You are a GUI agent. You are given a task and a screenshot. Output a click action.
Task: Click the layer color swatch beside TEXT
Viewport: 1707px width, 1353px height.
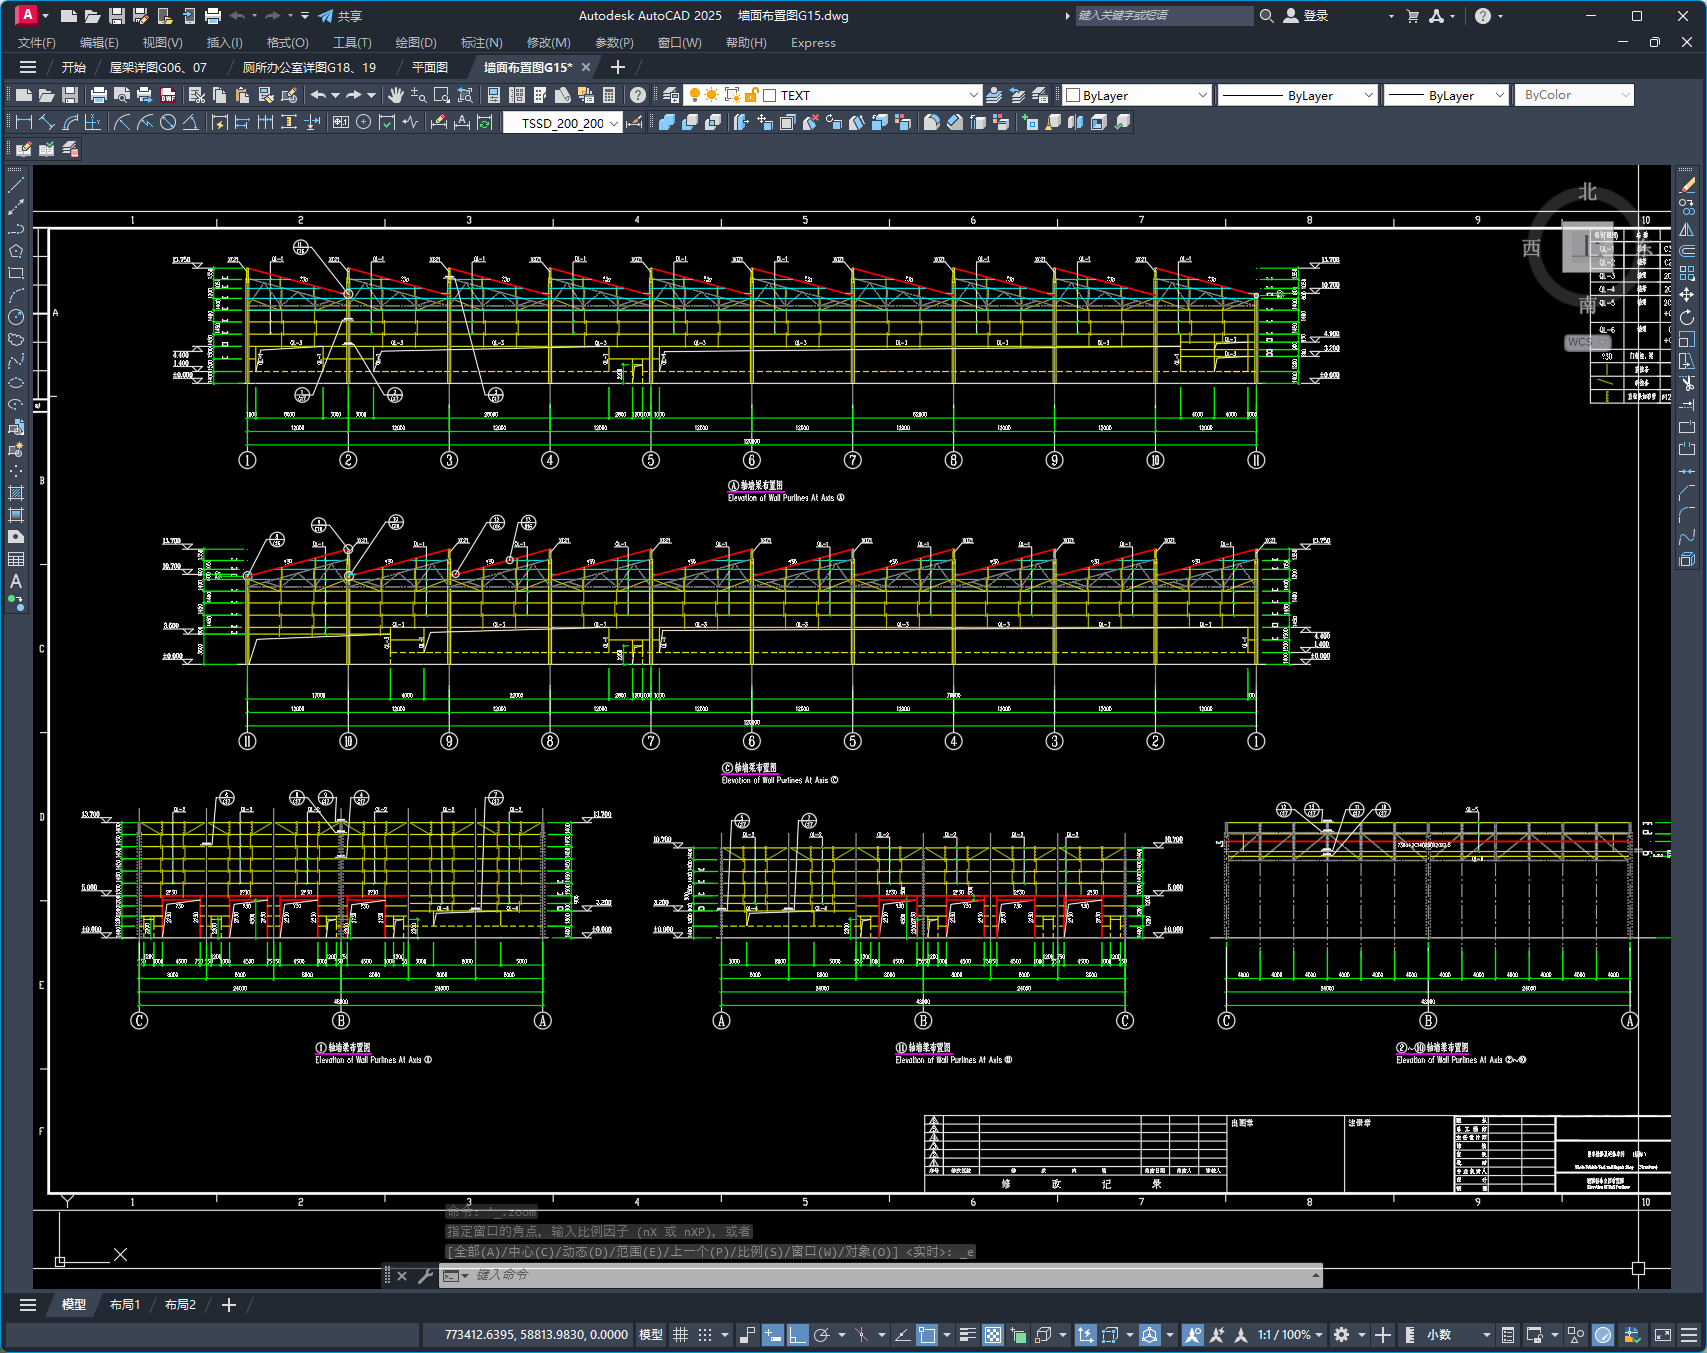click(770, 96)
